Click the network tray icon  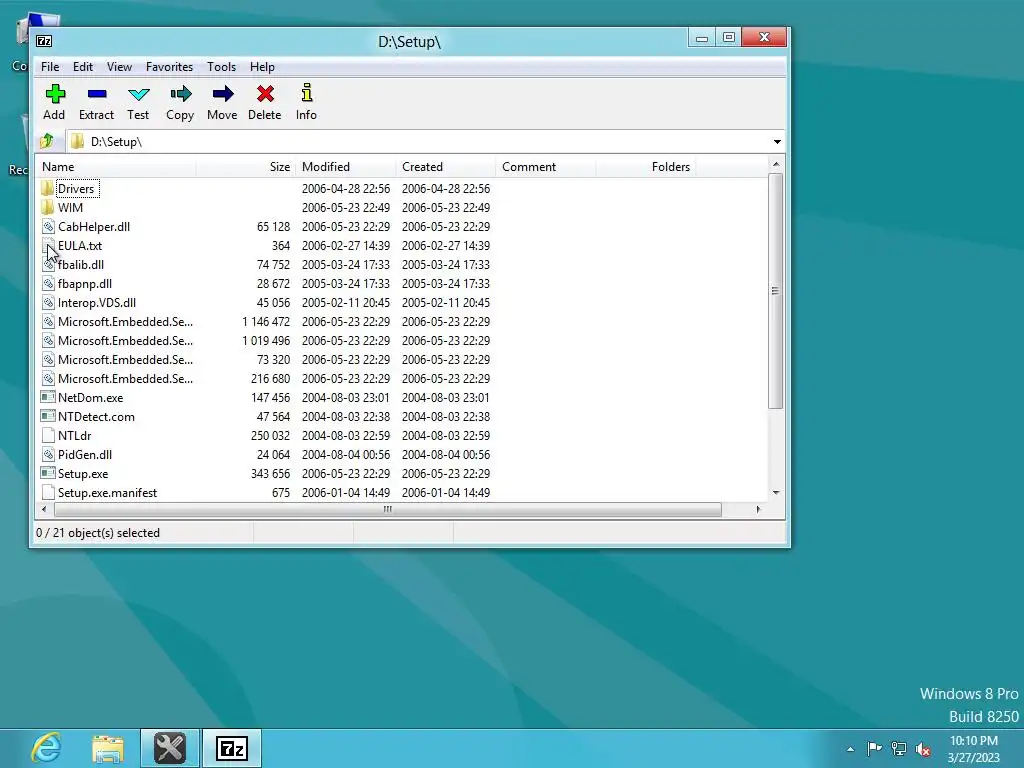(x=899, y=748)
